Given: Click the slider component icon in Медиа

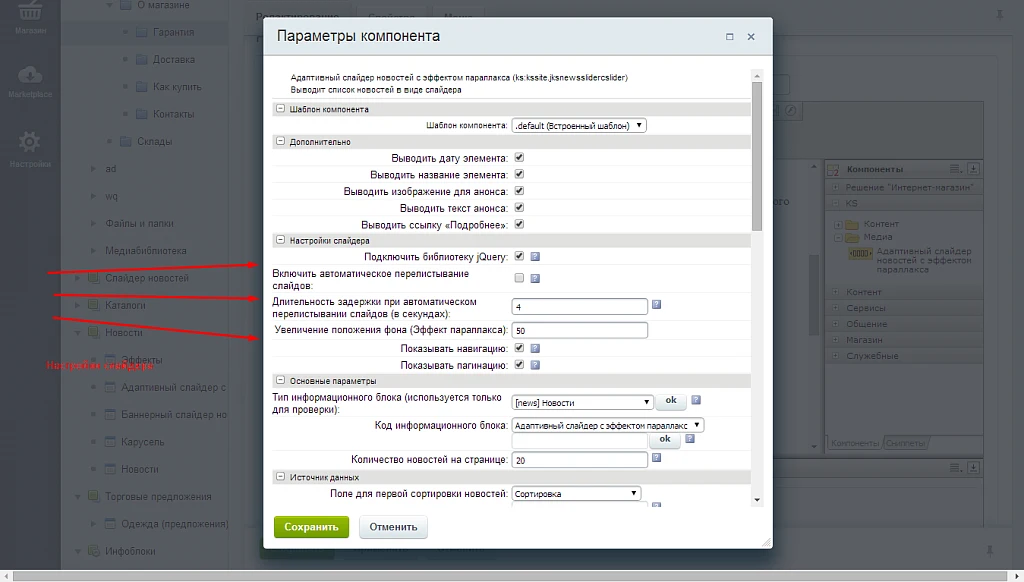Looking at the screenshot, I should click(860, 253).
